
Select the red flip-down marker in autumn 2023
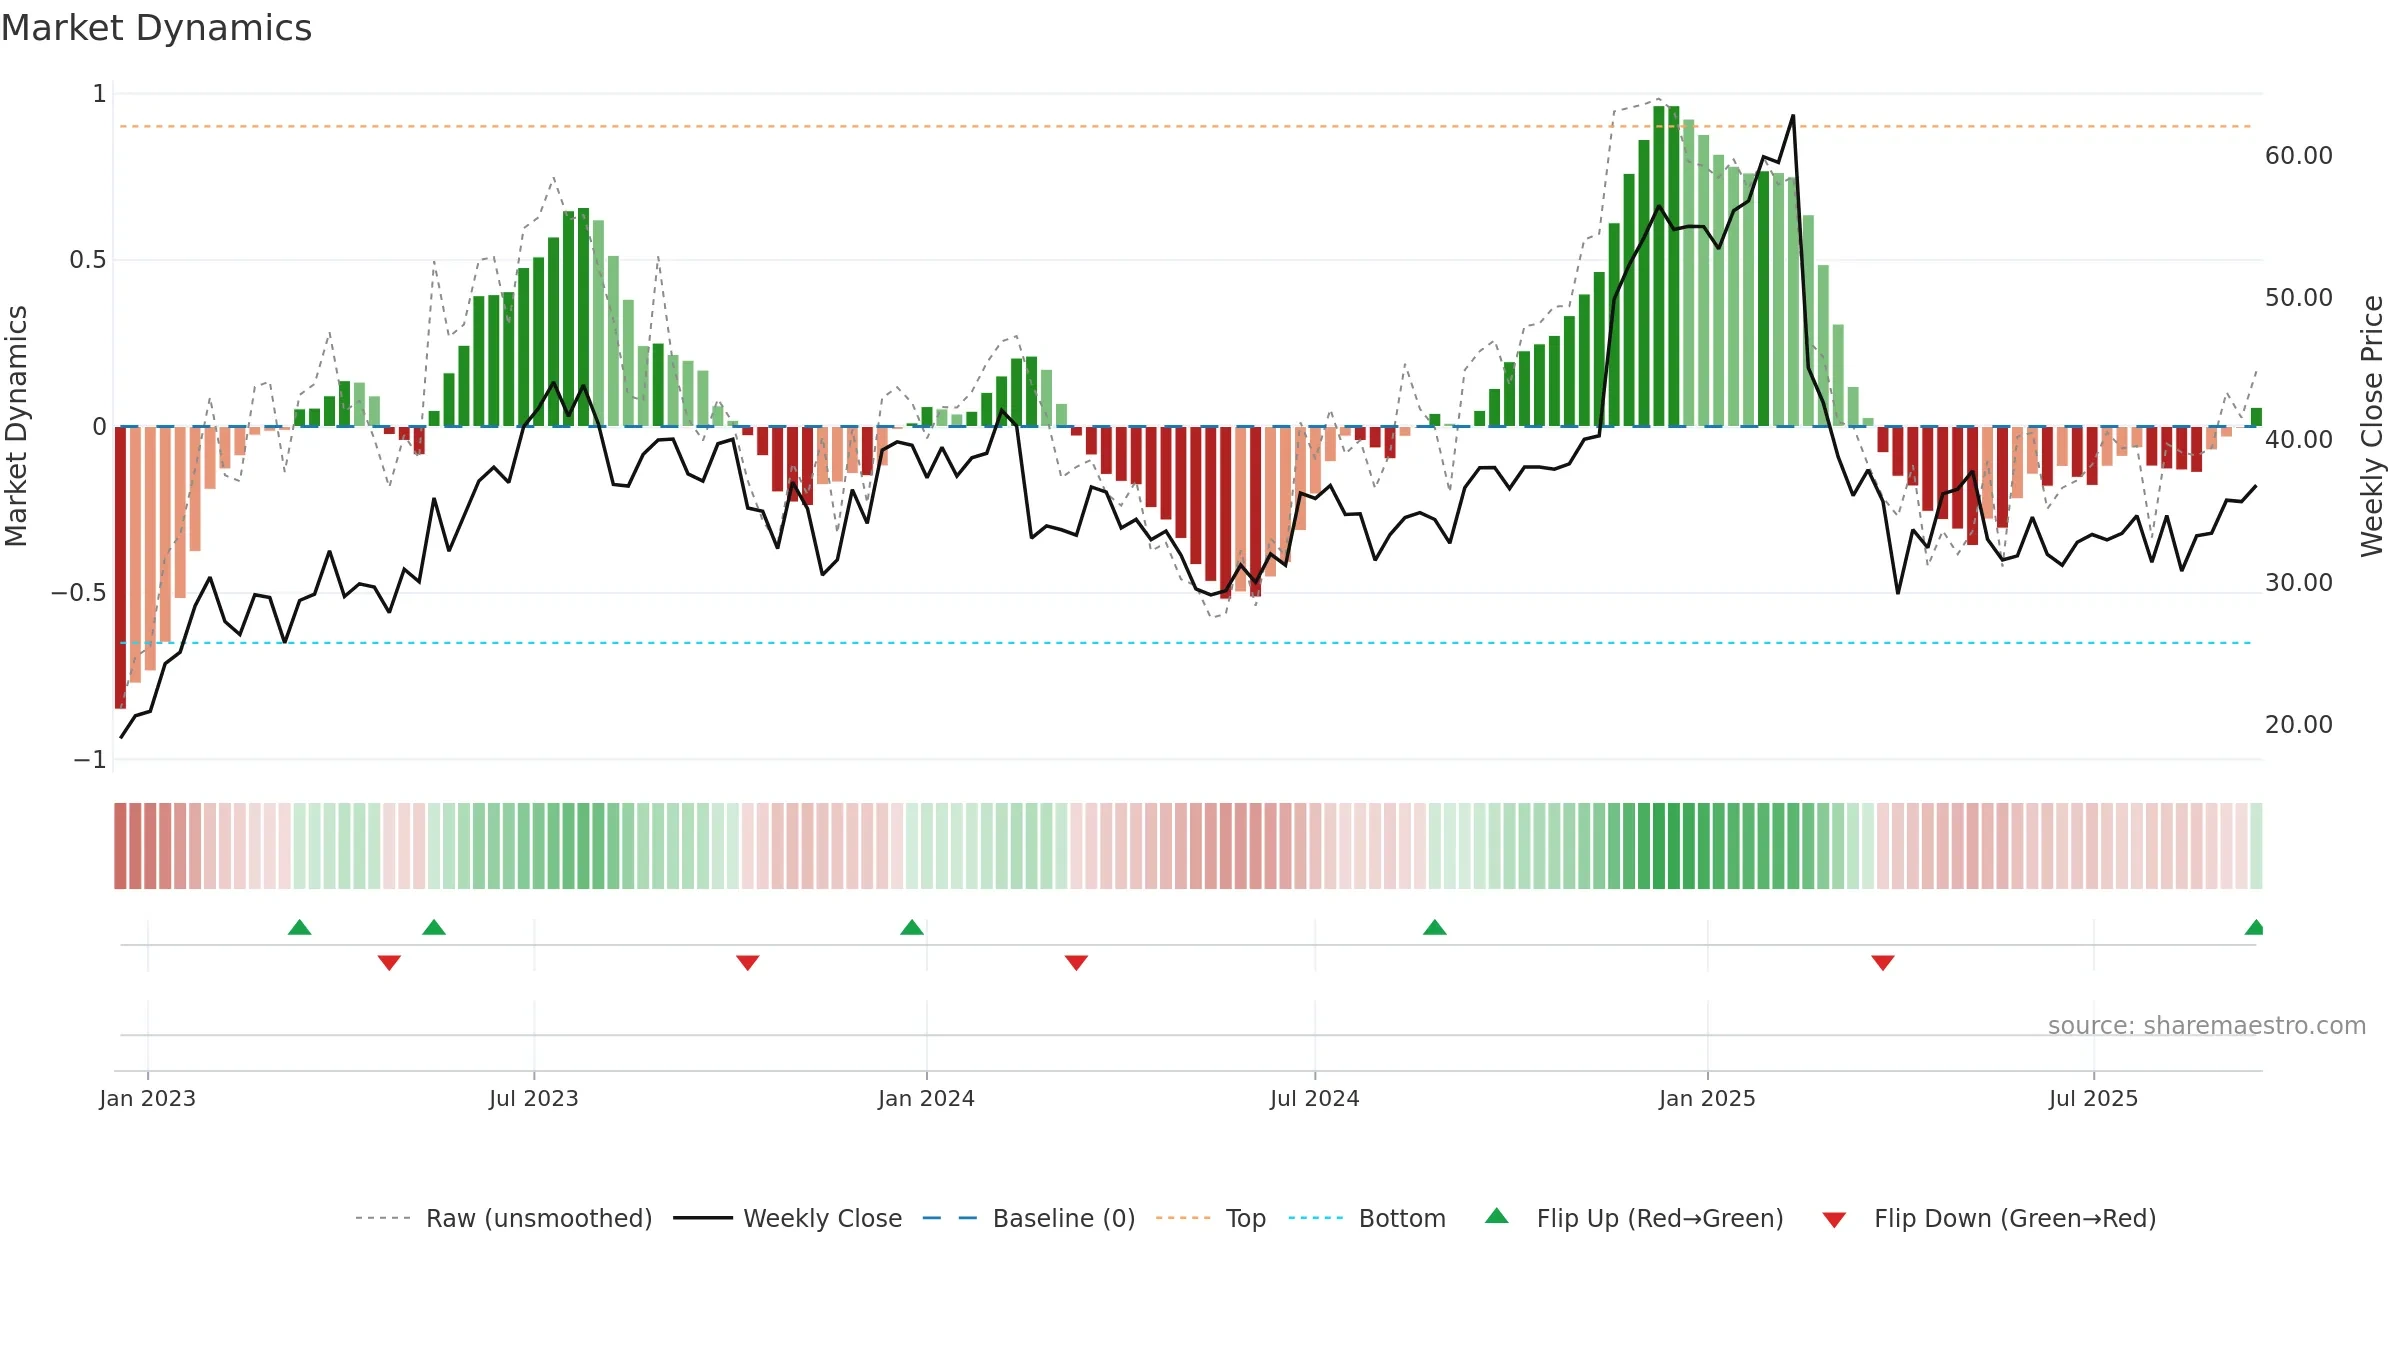pos(747,962)
